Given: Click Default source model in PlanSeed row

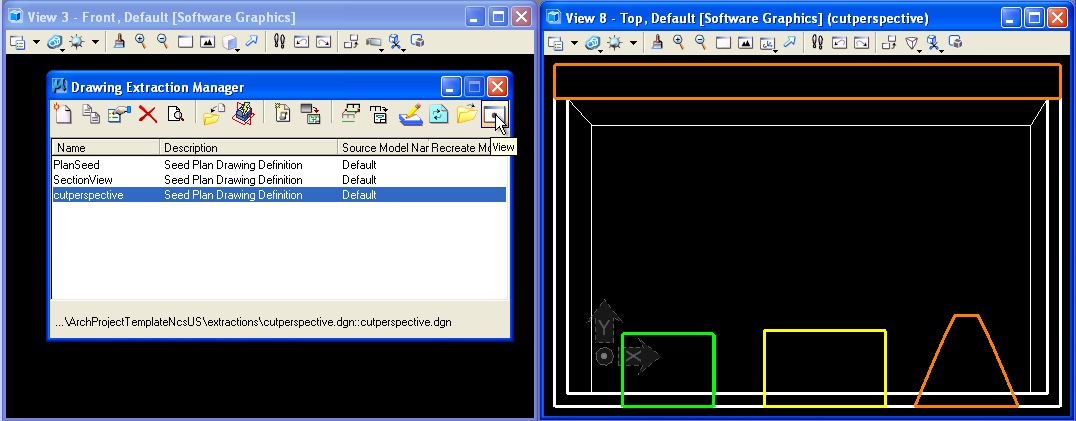Looking at the screenshot, I should coord(360,165).
